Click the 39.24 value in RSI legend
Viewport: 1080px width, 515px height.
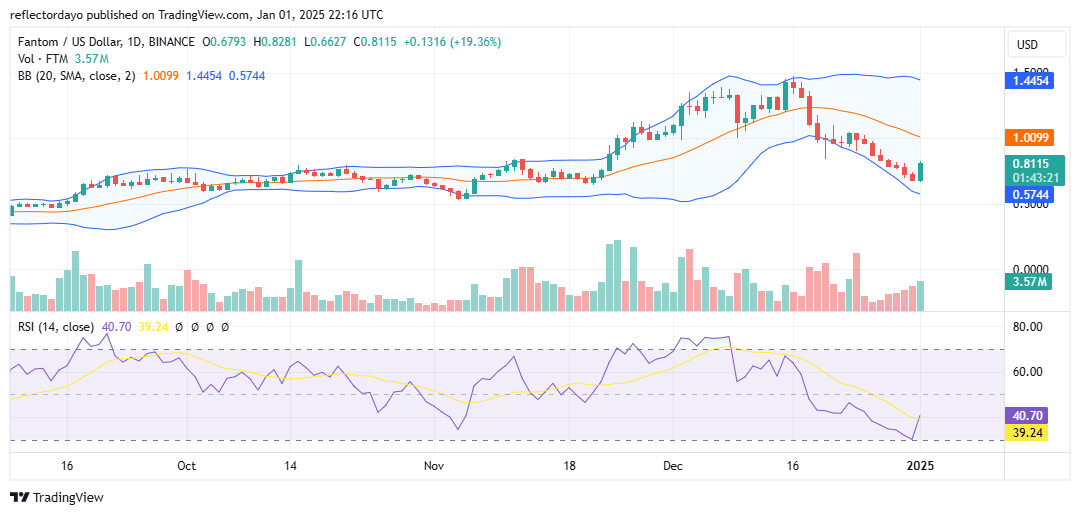coord(154,327)
